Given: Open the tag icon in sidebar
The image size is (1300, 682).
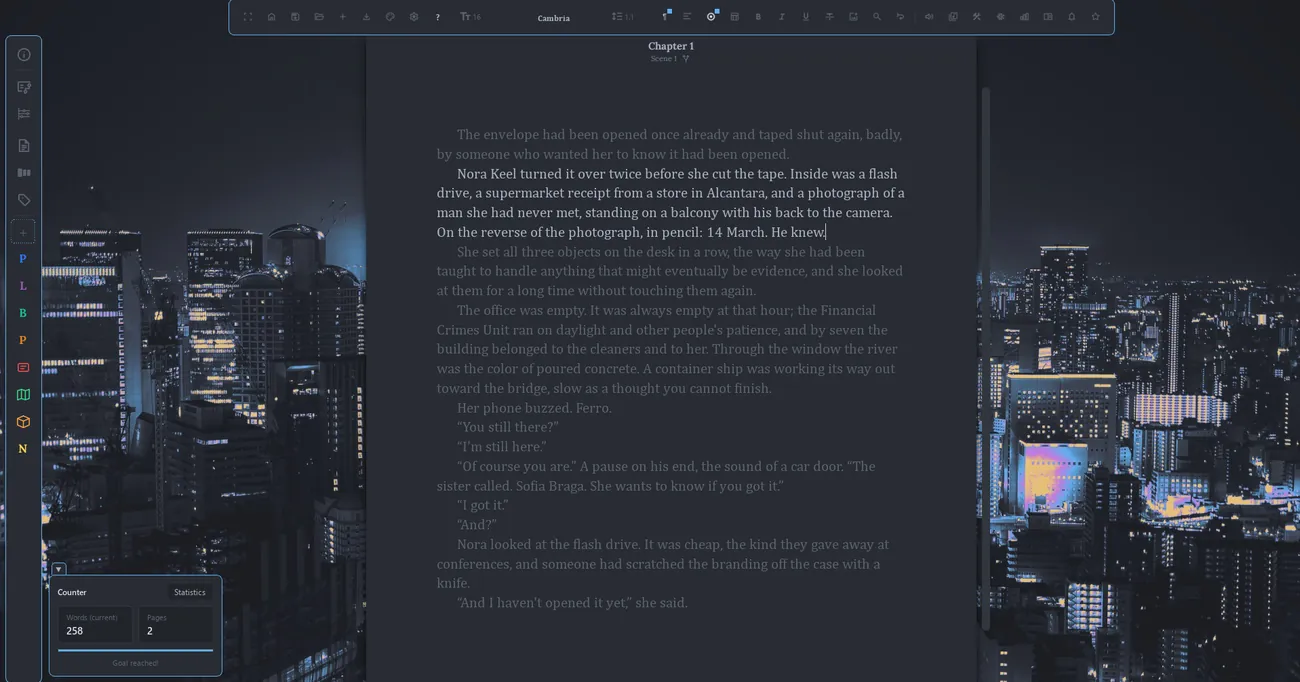Looking at the screenshot, I should 24,200.
